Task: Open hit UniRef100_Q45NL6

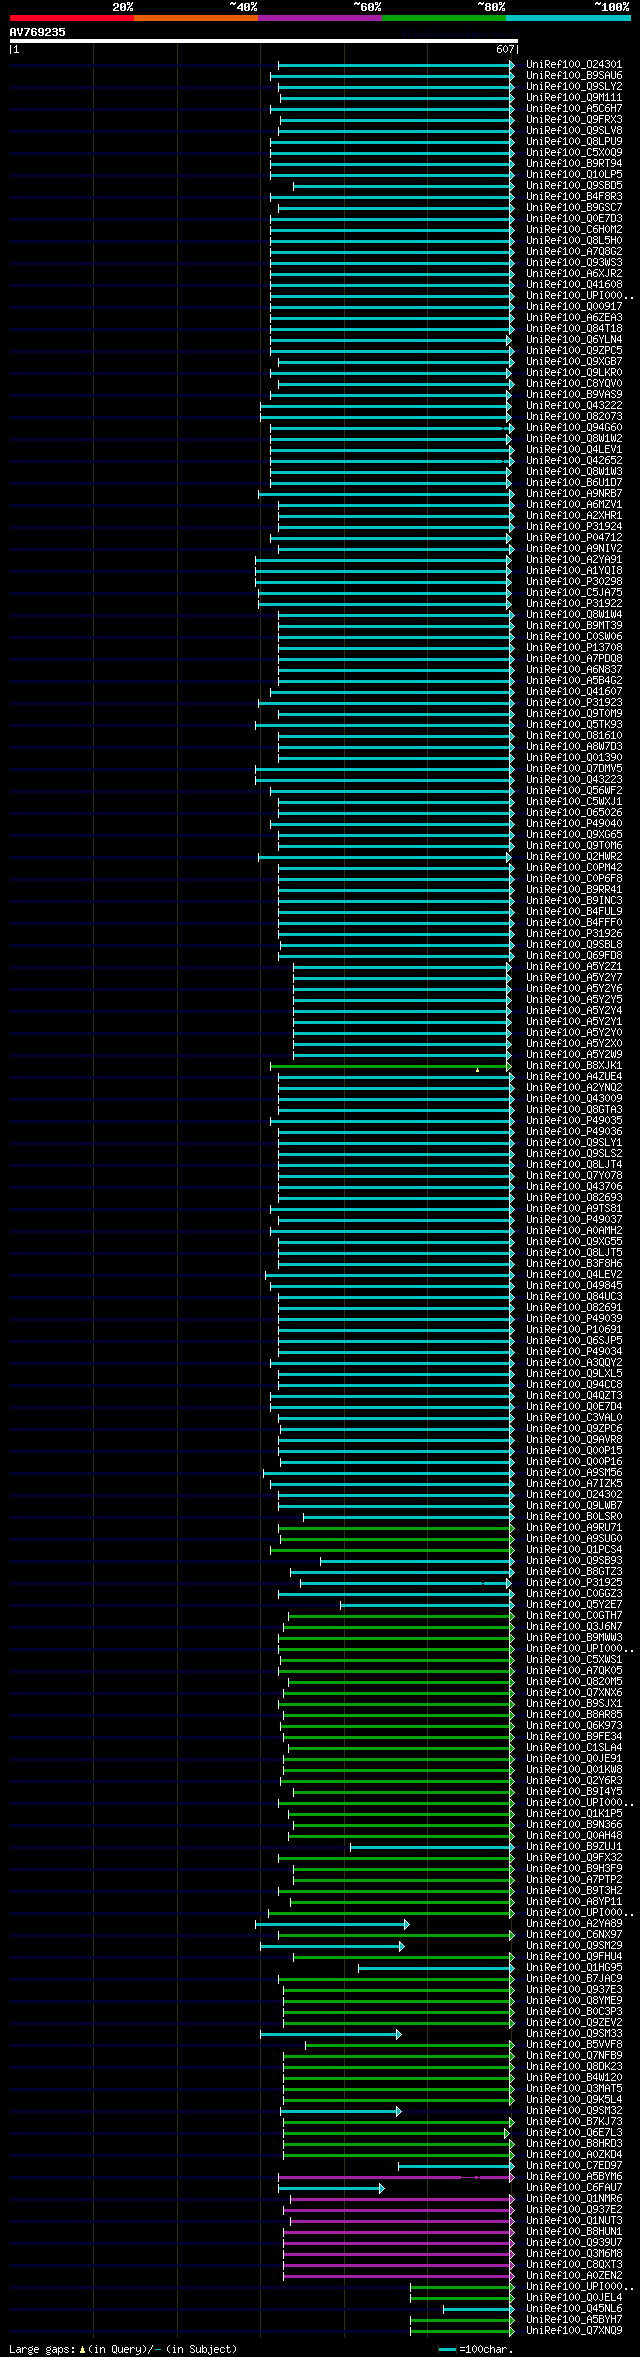Action: [574, 2308]
